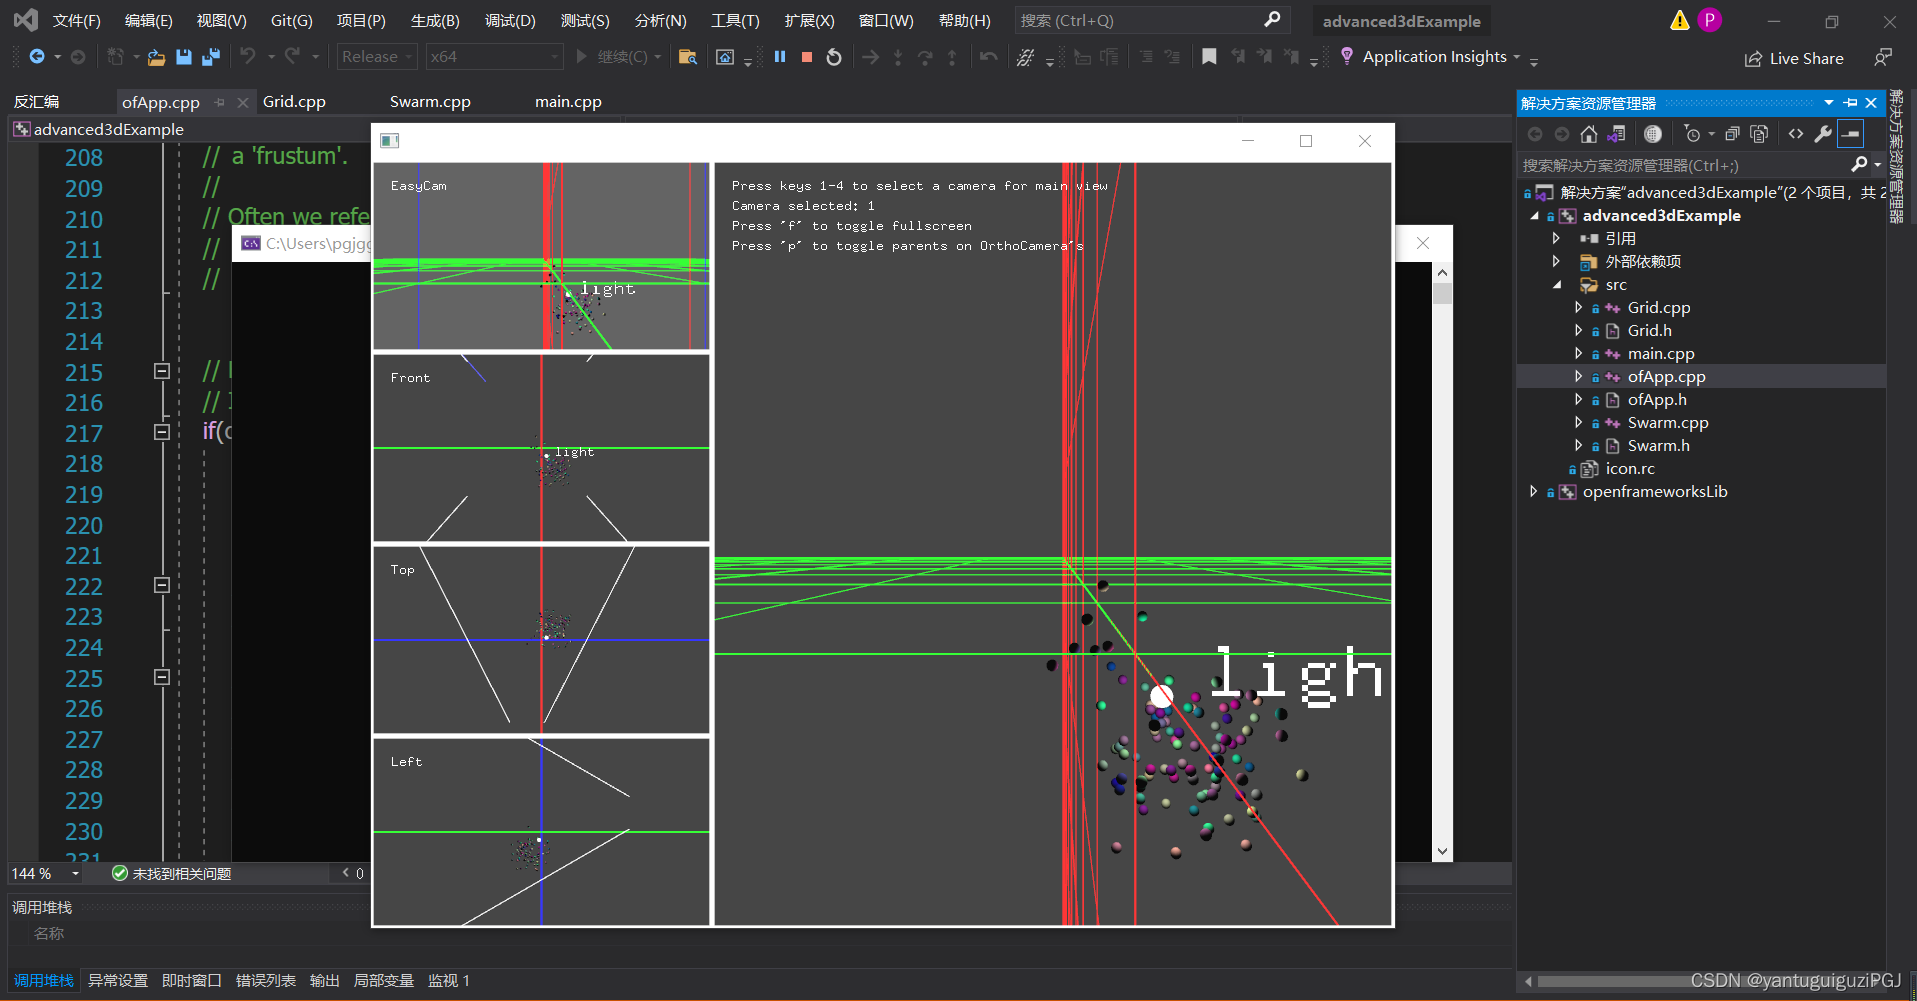
Task: Pause execution using the Break All icon
Action: click(780, 57)
